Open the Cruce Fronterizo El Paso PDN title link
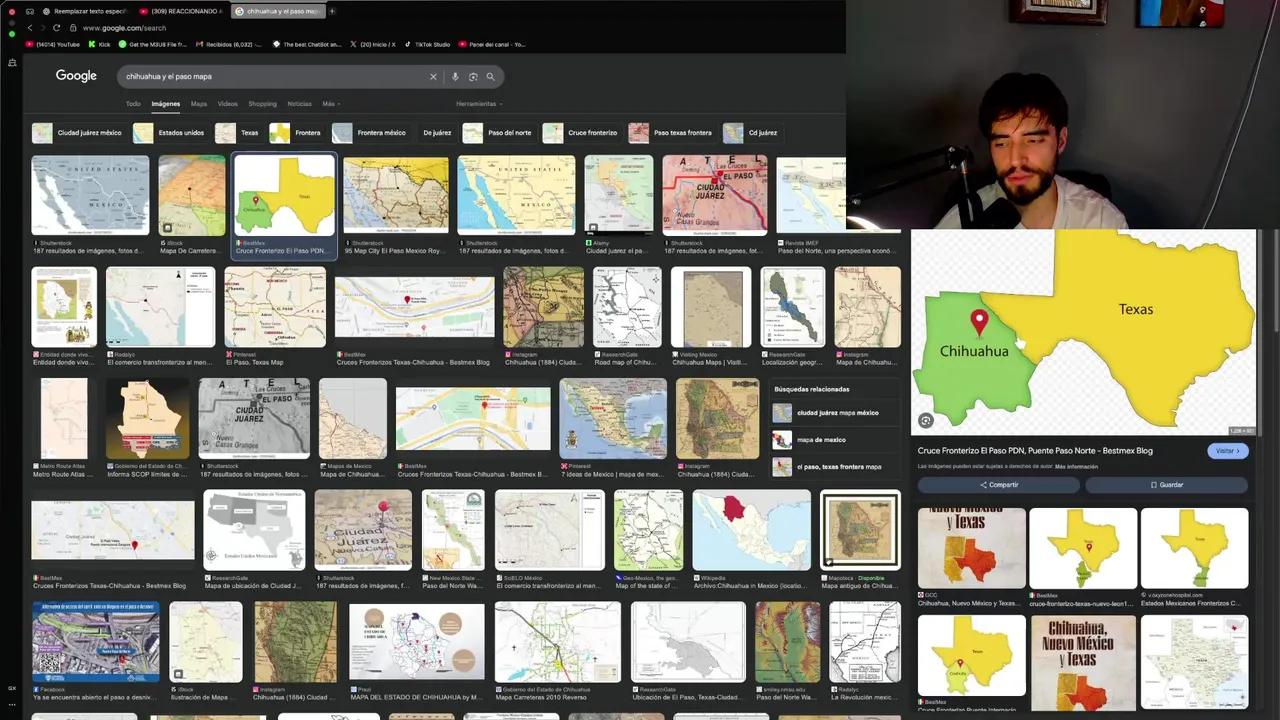Viewport: 1280px width, 720px height. (x=1035, y=451)
